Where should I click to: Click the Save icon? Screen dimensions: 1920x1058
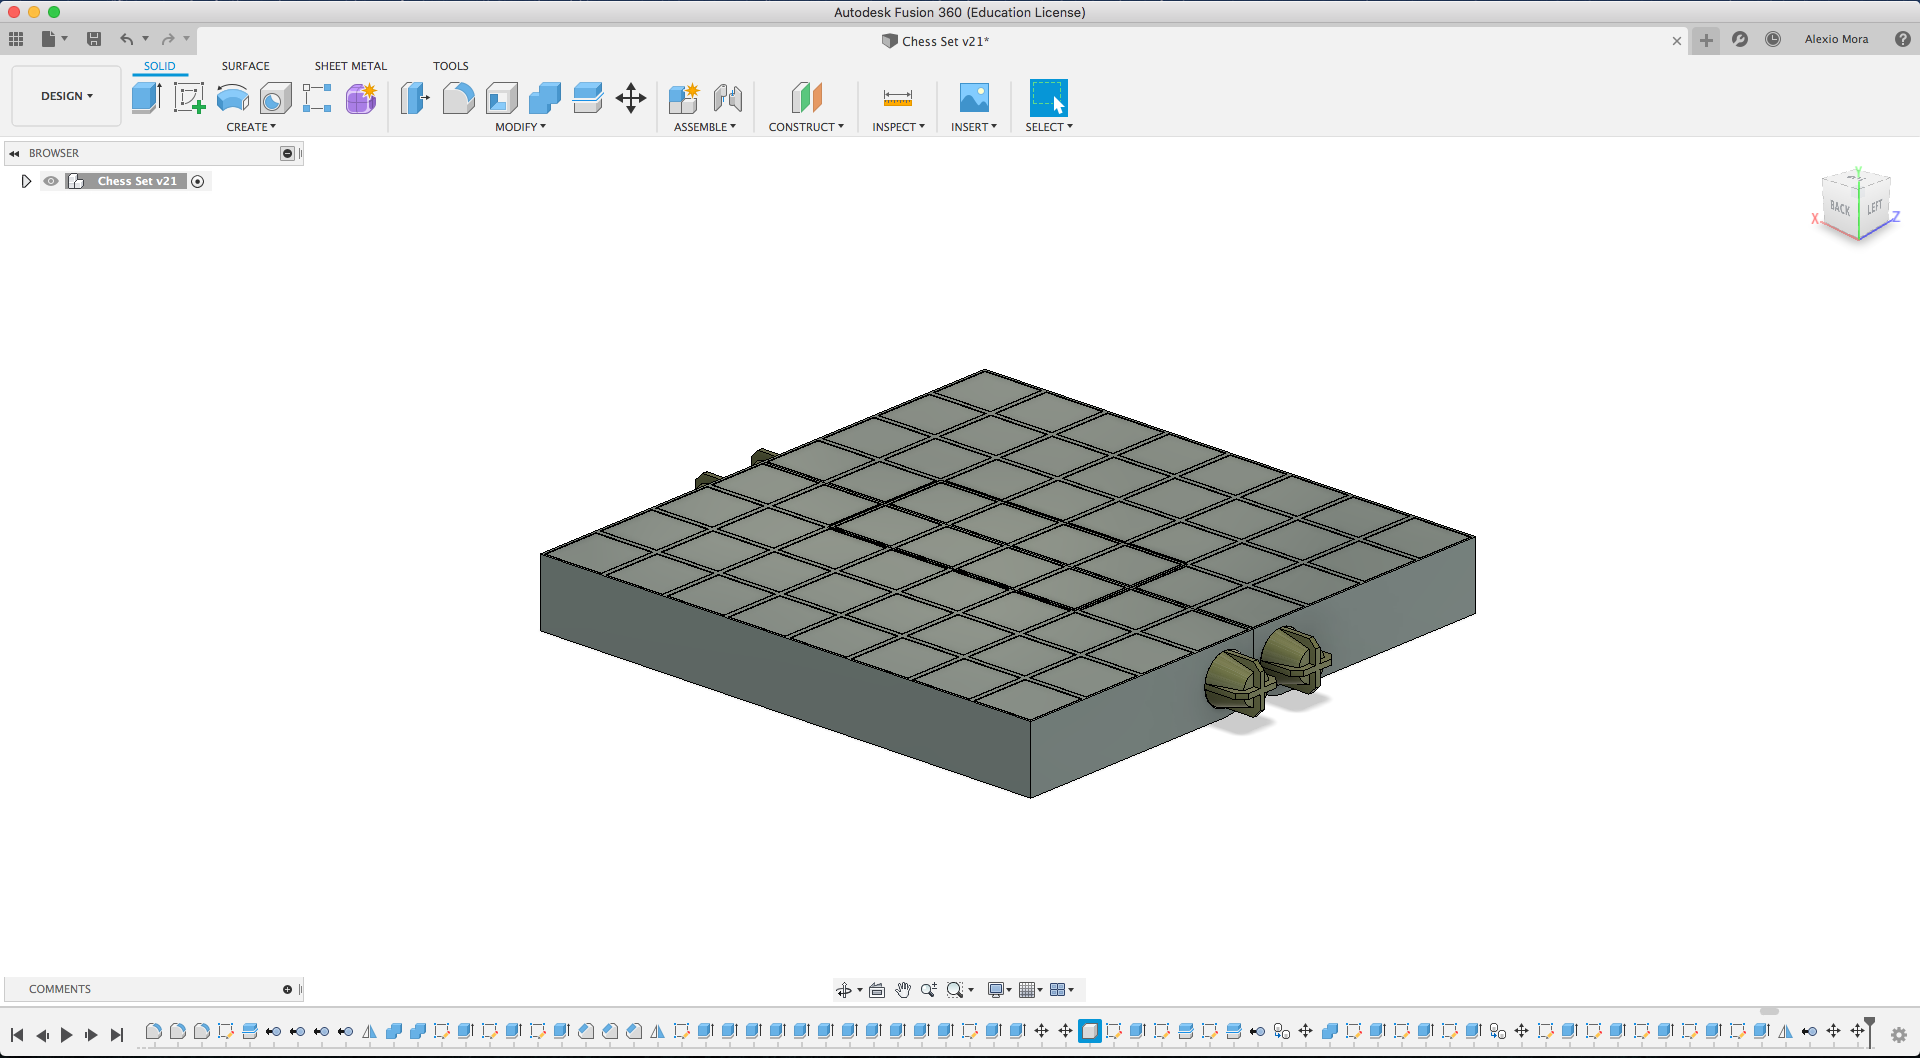[x=94, y=39]
